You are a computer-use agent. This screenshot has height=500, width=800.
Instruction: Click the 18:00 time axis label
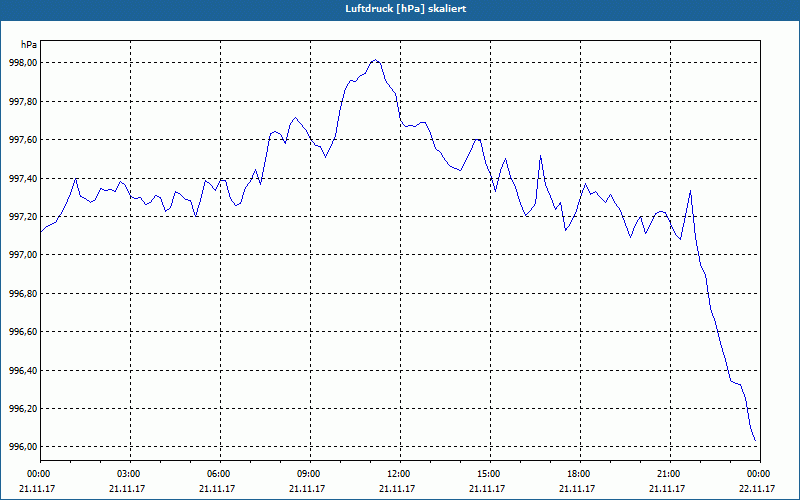tap(578, 474)
